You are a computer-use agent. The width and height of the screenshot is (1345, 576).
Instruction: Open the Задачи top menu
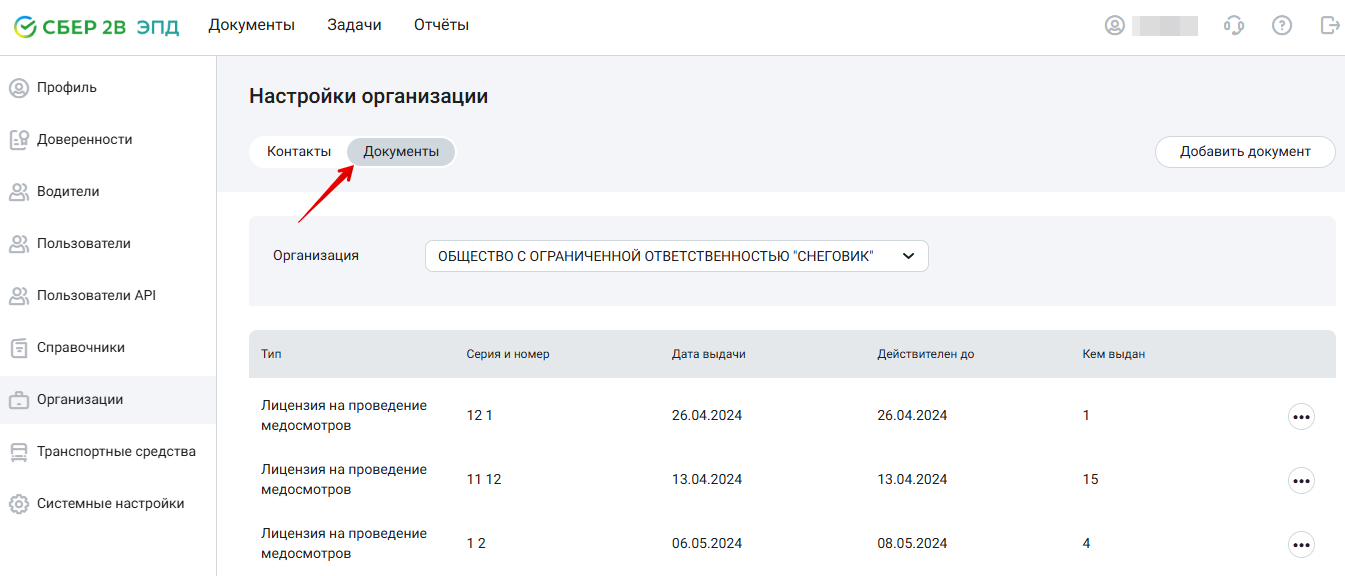pyautogui.click(x=354, y=25)
